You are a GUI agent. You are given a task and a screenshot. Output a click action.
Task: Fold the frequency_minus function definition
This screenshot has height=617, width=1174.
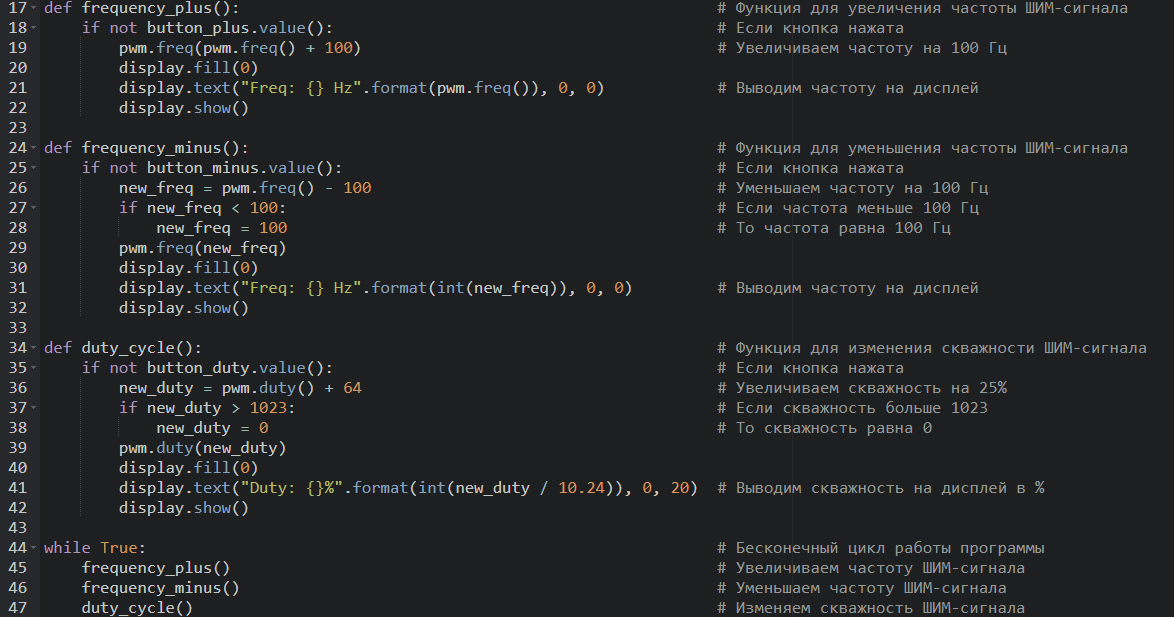34,148
